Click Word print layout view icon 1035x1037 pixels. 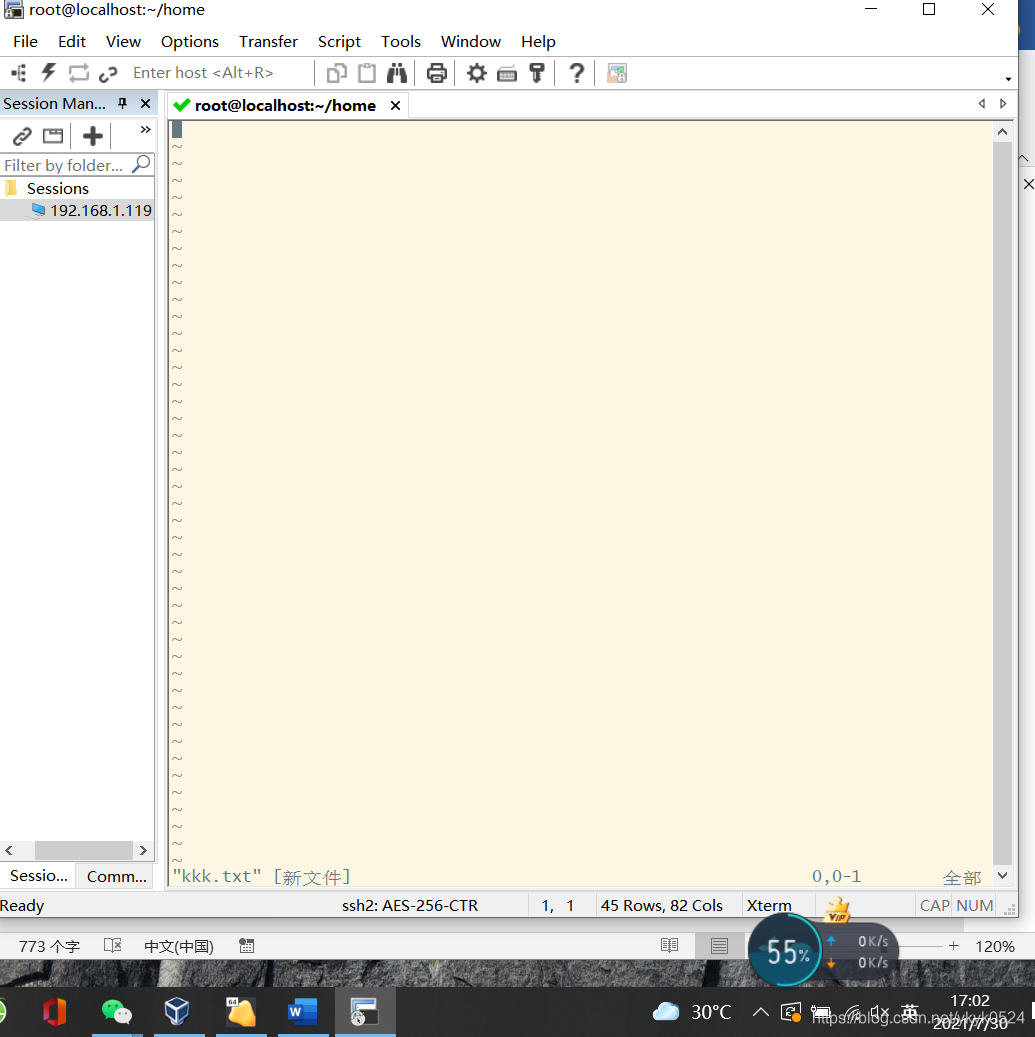pos(719,946)
